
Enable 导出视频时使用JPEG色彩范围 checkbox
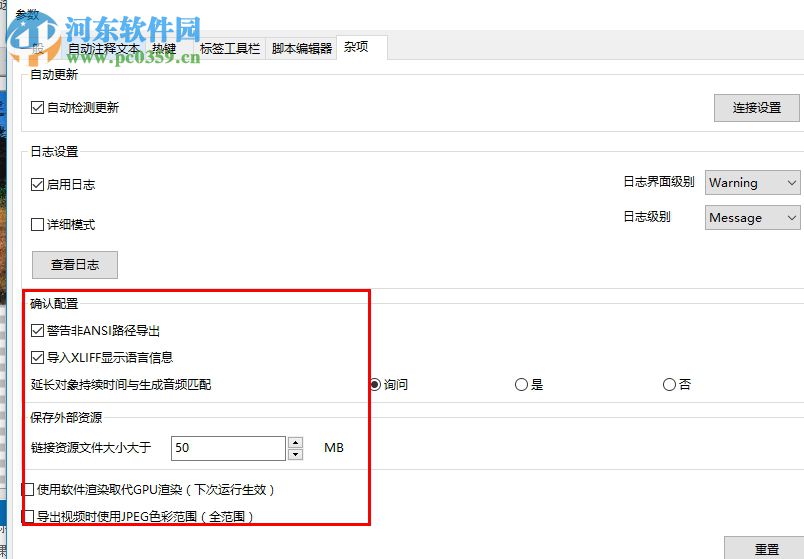(x=28, y=516)
